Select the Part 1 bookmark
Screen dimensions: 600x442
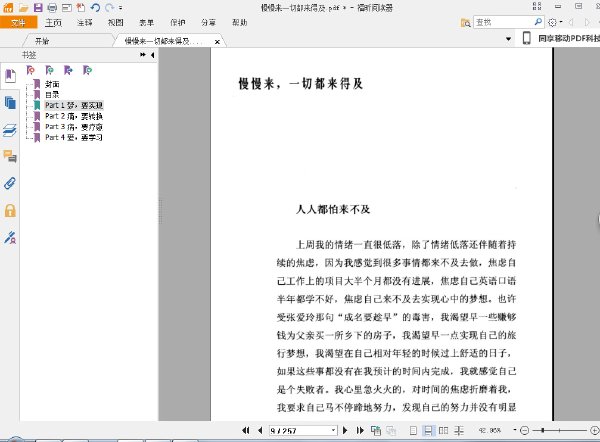coord(74,105)
